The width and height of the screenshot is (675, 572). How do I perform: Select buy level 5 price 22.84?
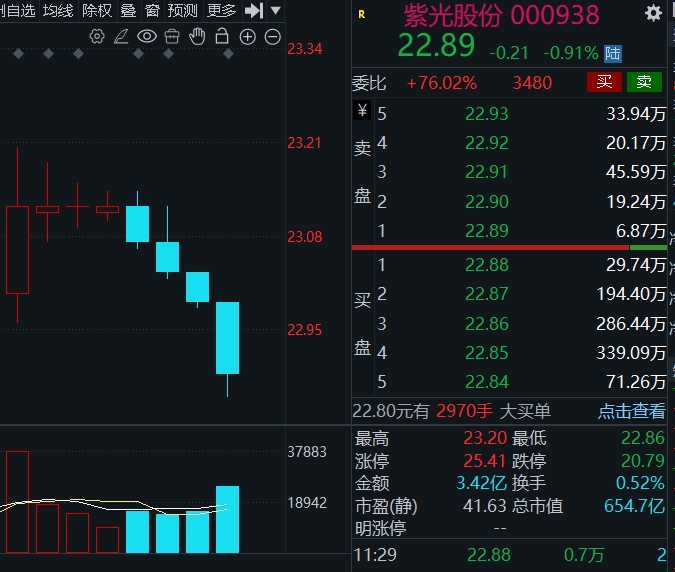(x=486, y=382)
